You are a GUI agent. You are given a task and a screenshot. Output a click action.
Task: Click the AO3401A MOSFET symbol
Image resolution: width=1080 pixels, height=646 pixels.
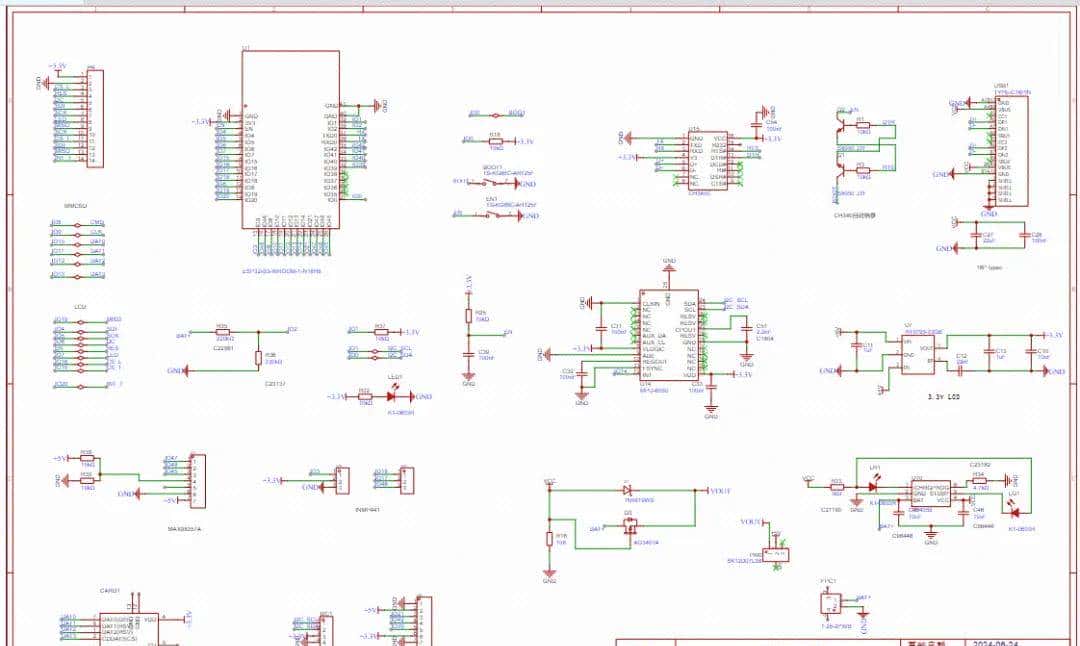point(628,525)
